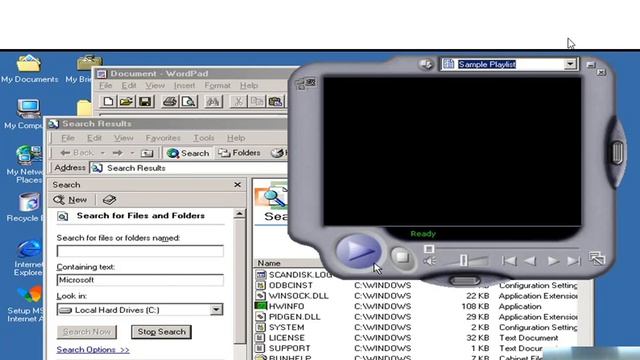Cut the selection in WordPad
Viewport: 640px width, 360px height.
pos(238,101)
